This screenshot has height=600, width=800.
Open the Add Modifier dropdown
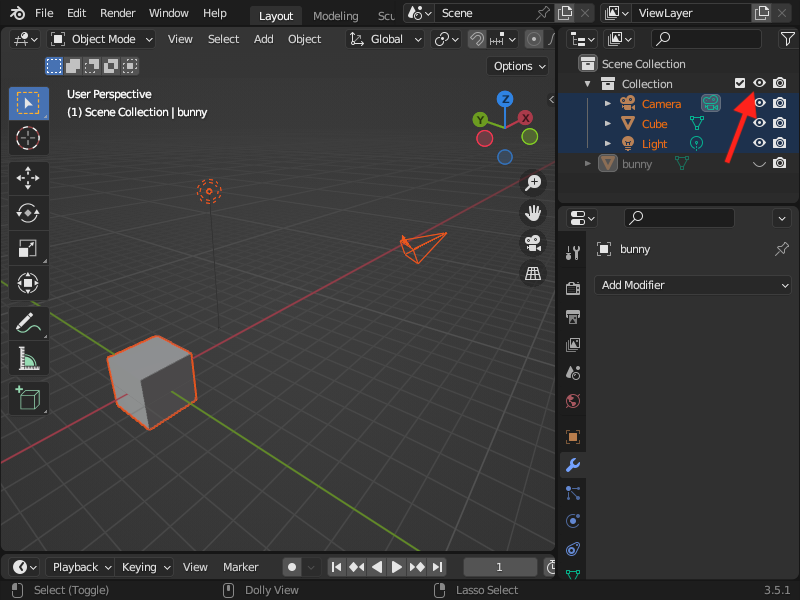692,285
